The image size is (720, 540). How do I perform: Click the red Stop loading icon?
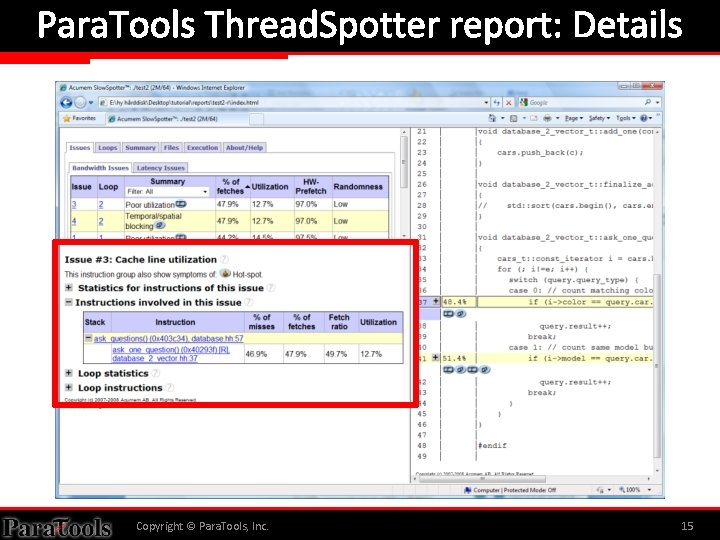coord(508,103)
